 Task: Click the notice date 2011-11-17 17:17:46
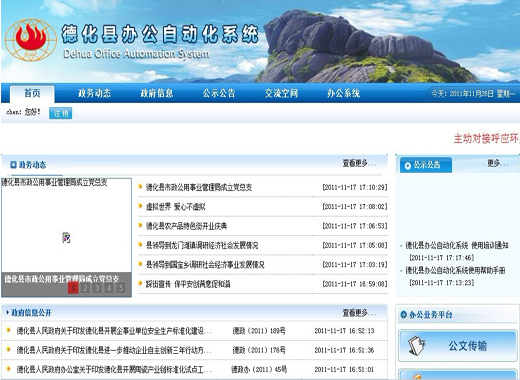pyautogui.click(x=442, y=258)
